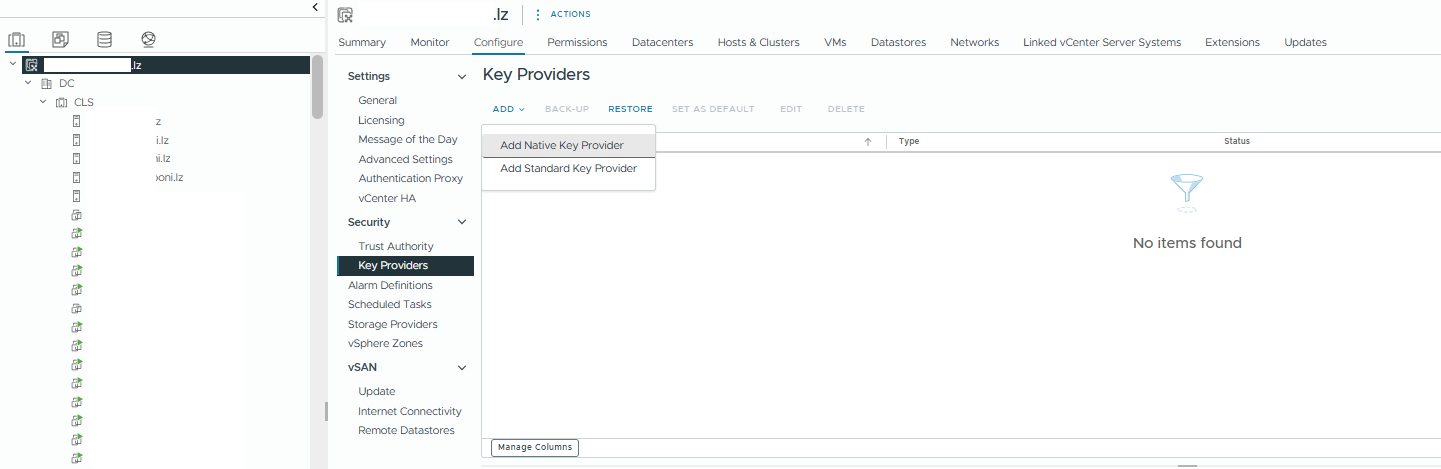Open the ADD dropdown menu

point(508,109)
